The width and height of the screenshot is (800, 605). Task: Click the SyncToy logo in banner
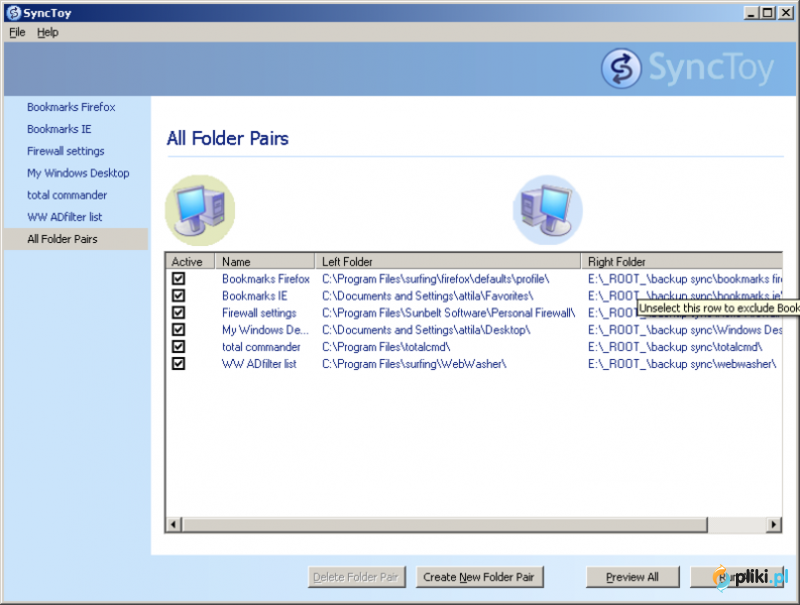pos(688,68)
